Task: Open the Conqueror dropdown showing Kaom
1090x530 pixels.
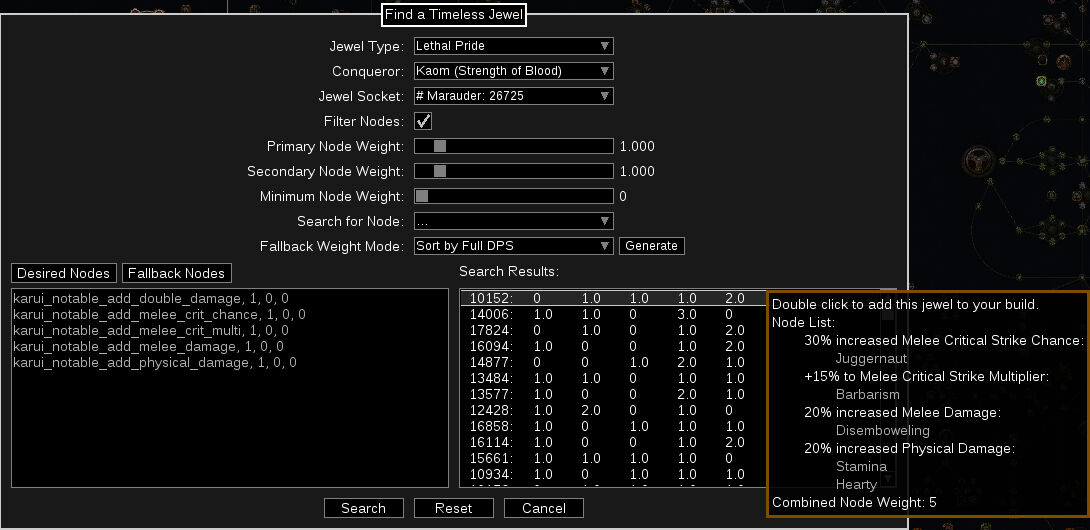Action: click(x=514, y=71)
